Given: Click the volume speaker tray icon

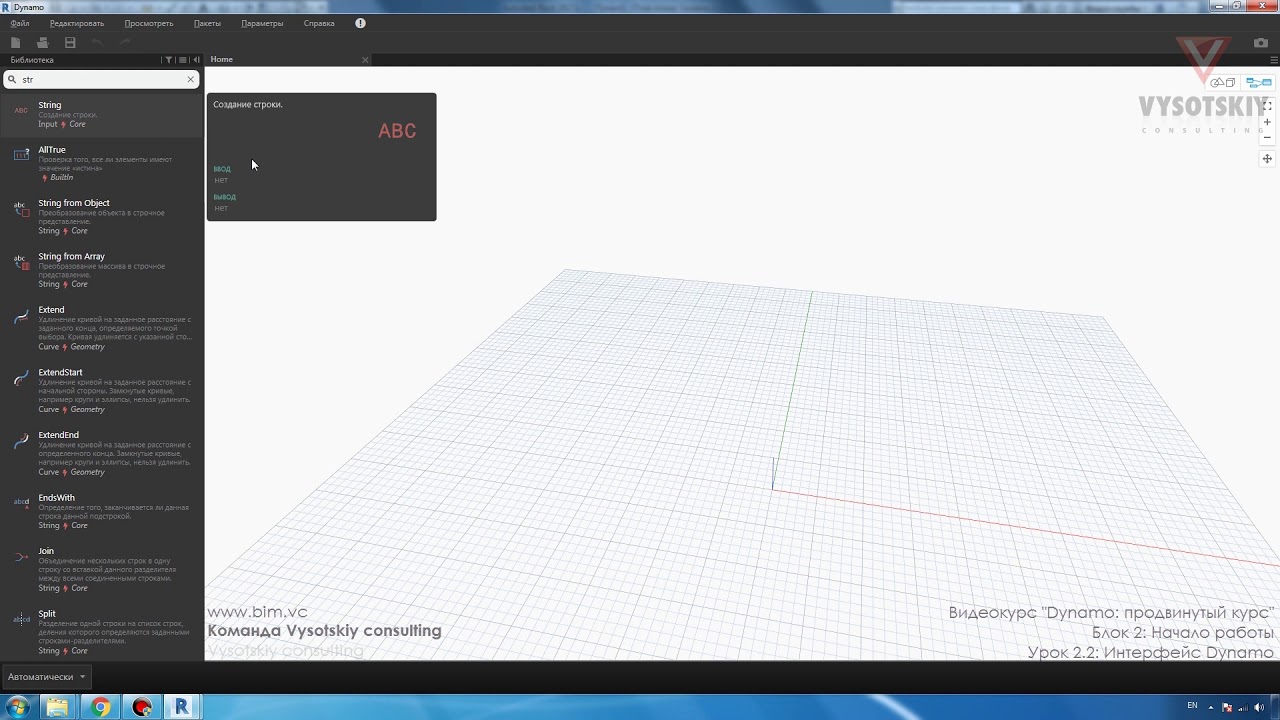Looking at the screenshot, I should pyautogui.click(x=1259, y=707).
